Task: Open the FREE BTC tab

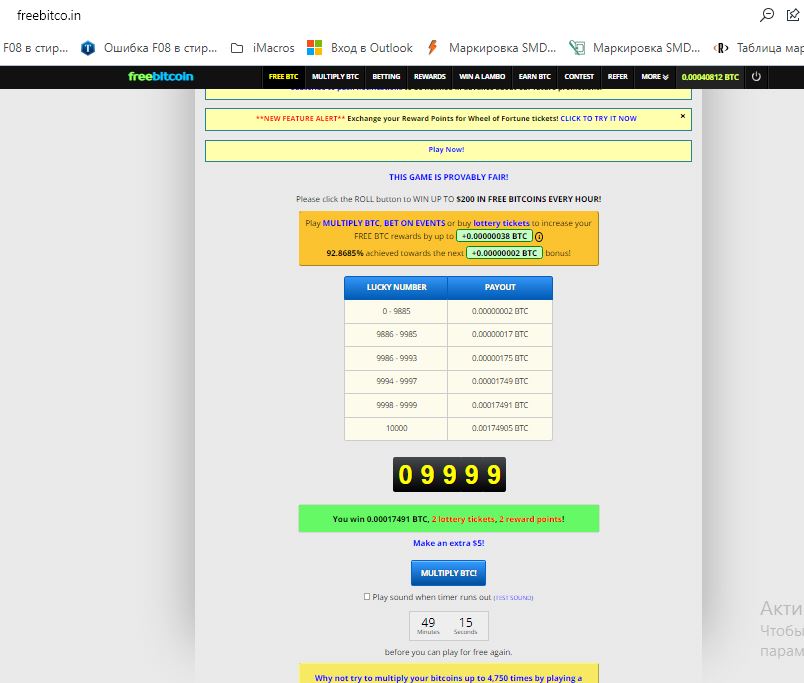Action: pos(283,76)
